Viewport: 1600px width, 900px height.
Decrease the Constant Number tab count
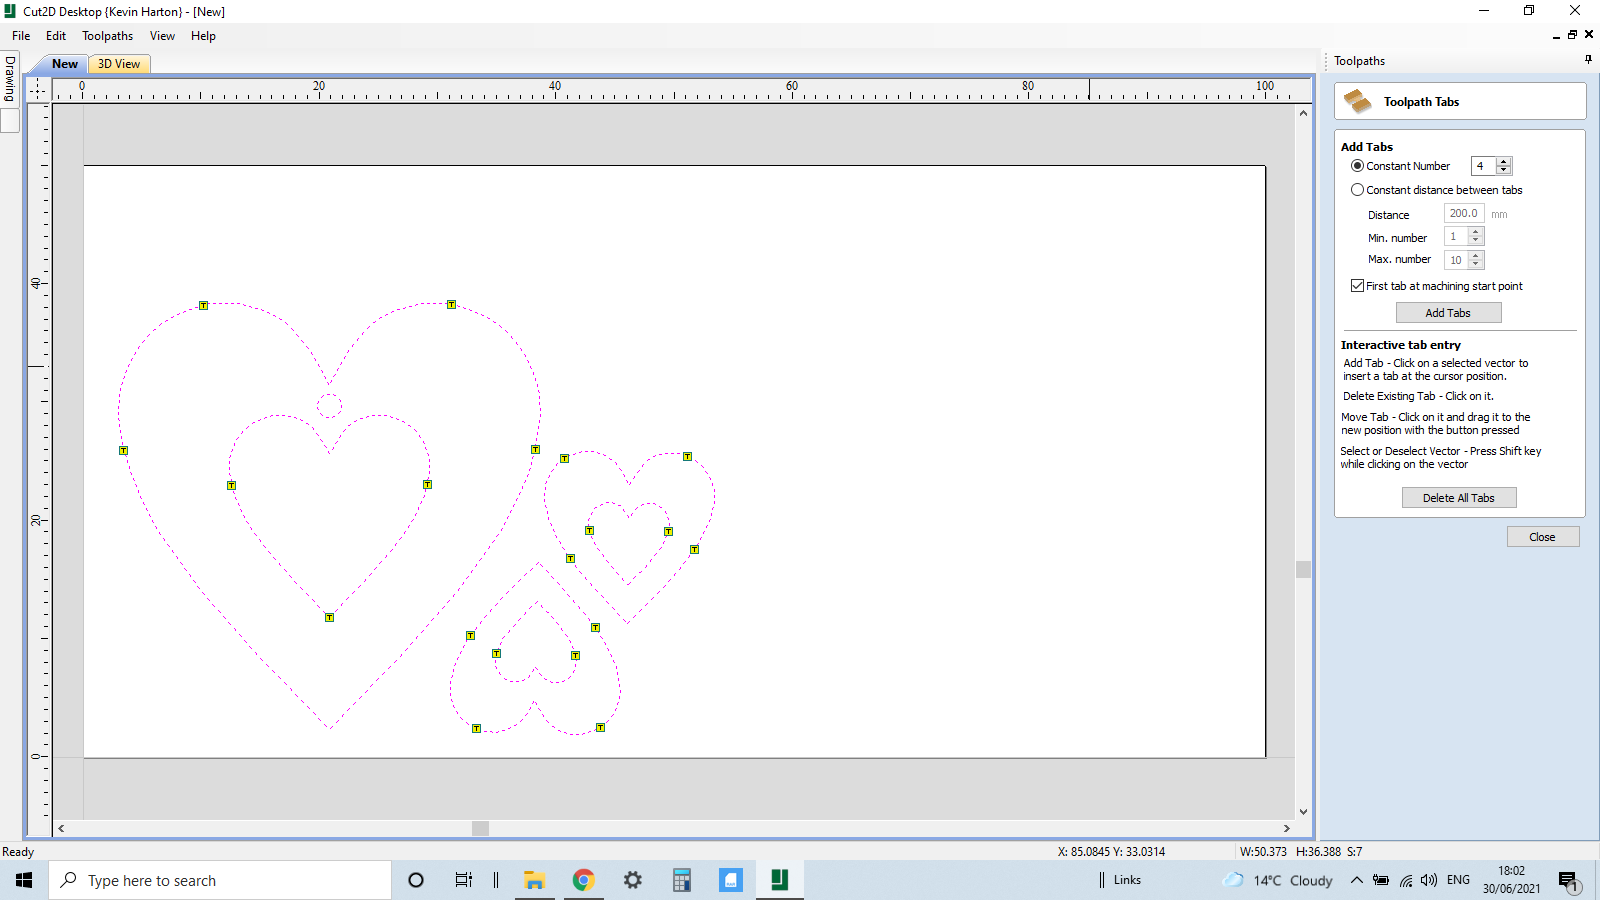point(1504,171)
